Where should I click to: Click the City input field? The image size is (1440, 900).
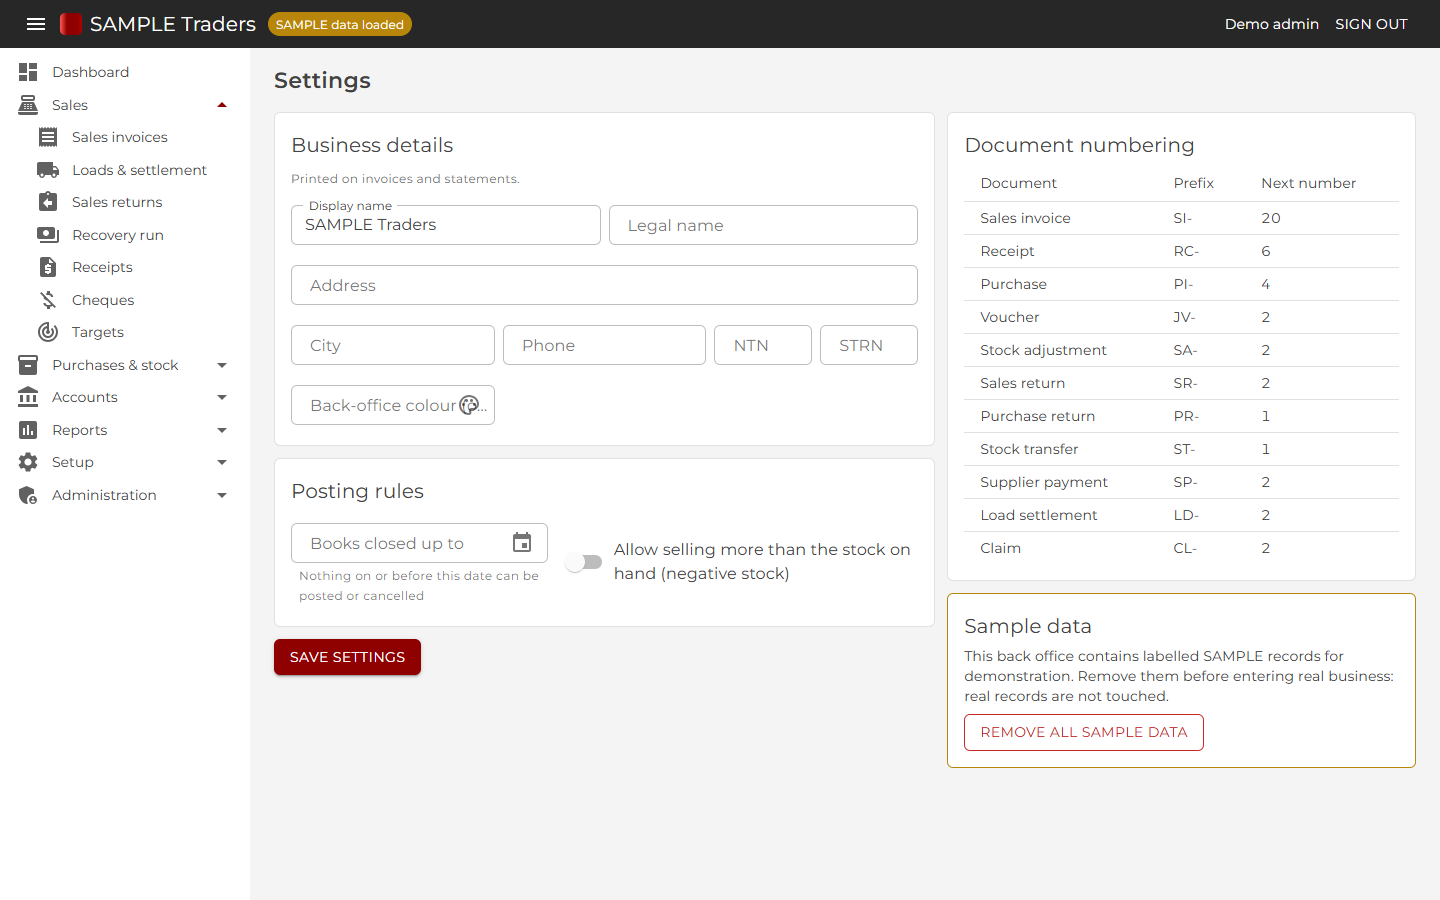click(x=393, y=345)
